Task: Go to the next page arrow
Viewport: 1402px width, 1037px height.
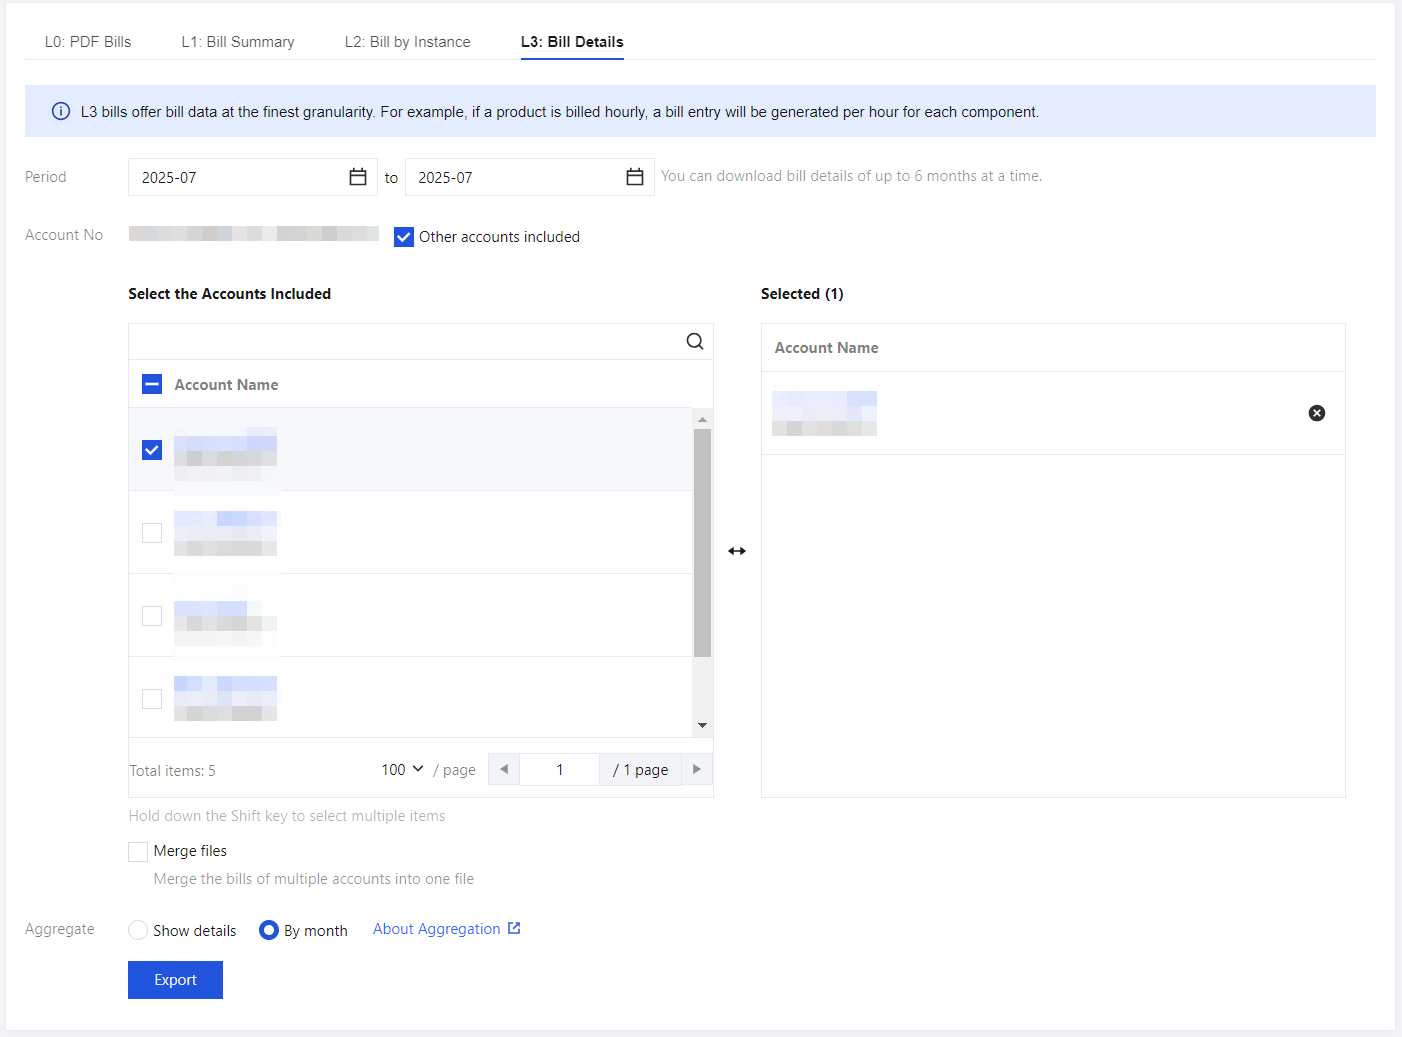Action: pos(697,769)
